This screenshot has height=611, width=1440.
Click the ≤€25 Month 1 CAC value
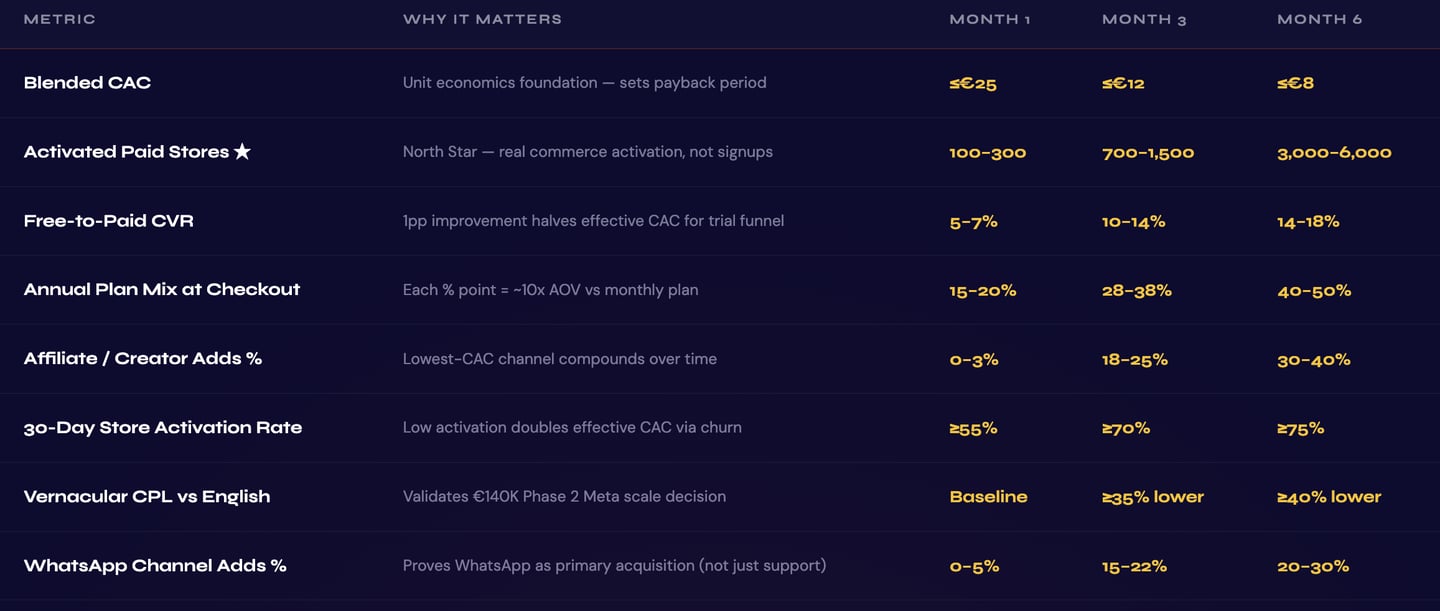(973, 83)
